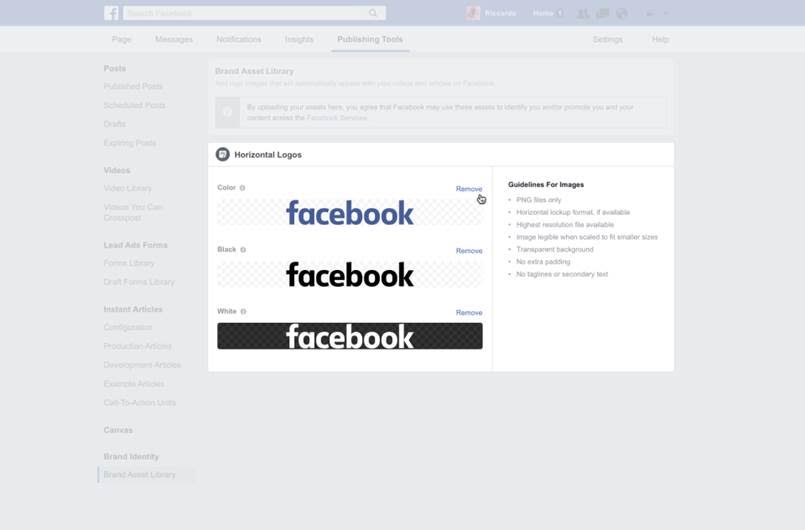Screen dimensions: 805x530
Task: Remove the Black logo
Action: pyautogui.click(x=468, y=251)
